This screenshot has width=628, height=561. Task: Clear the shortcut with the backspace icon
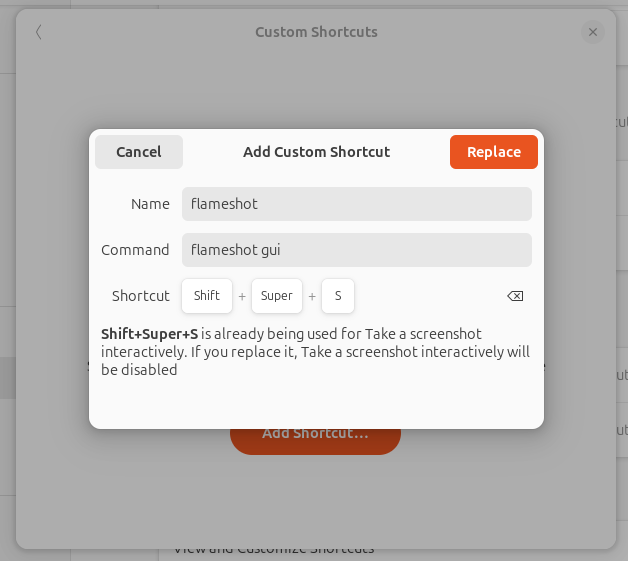[515, 296]
